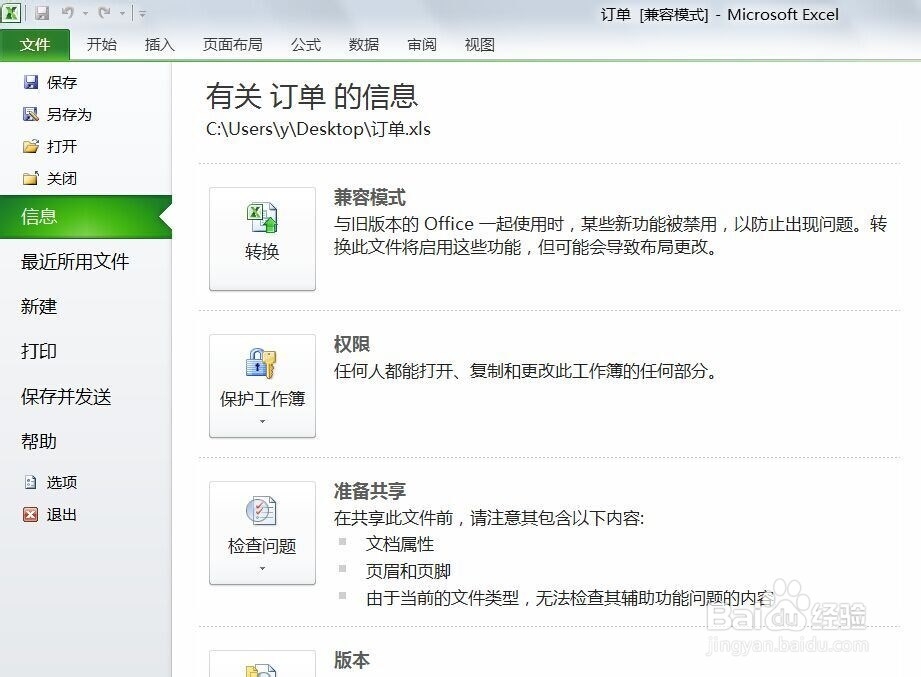The height and width of the screenshot is (677, 921).
Task: Choose 保存 in the backstage menu
Action: pyautogui.click(x=62, y=83)
